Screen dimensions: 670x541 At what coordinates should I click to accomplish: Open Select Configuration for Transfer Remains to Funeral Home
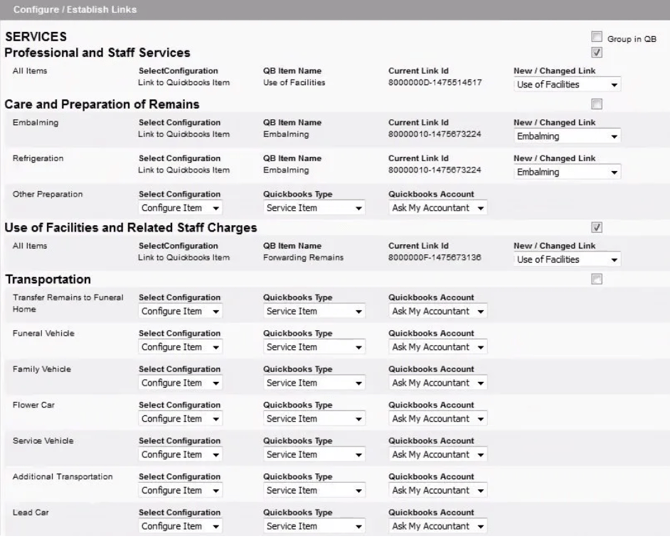[x=180, y=311]
